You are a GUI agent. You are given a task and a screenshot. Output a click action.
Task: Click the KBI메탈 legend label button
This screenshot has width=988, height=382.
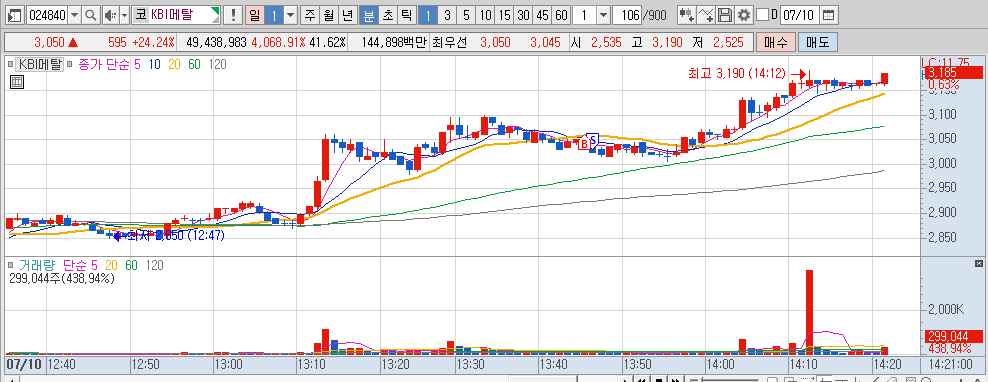click(x=40, y=63)
